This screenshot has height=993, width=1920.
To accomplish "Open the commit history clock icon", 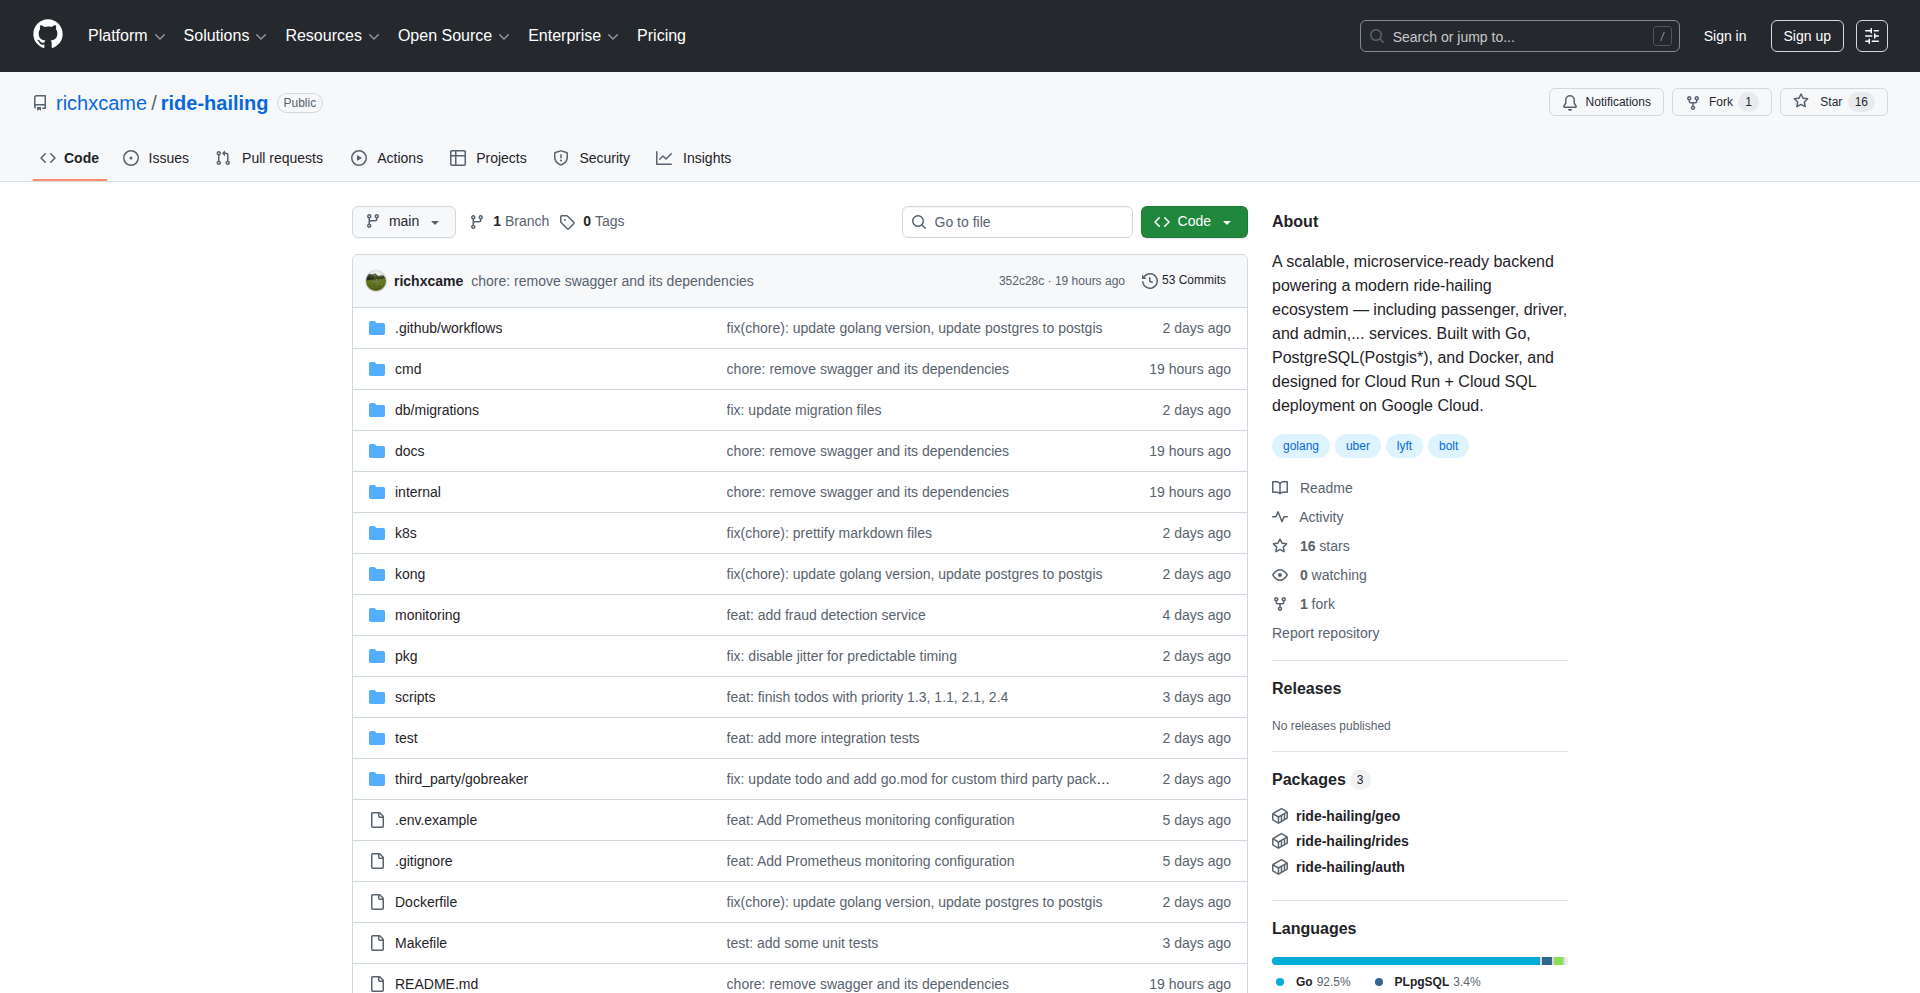I will [1149, 281].
